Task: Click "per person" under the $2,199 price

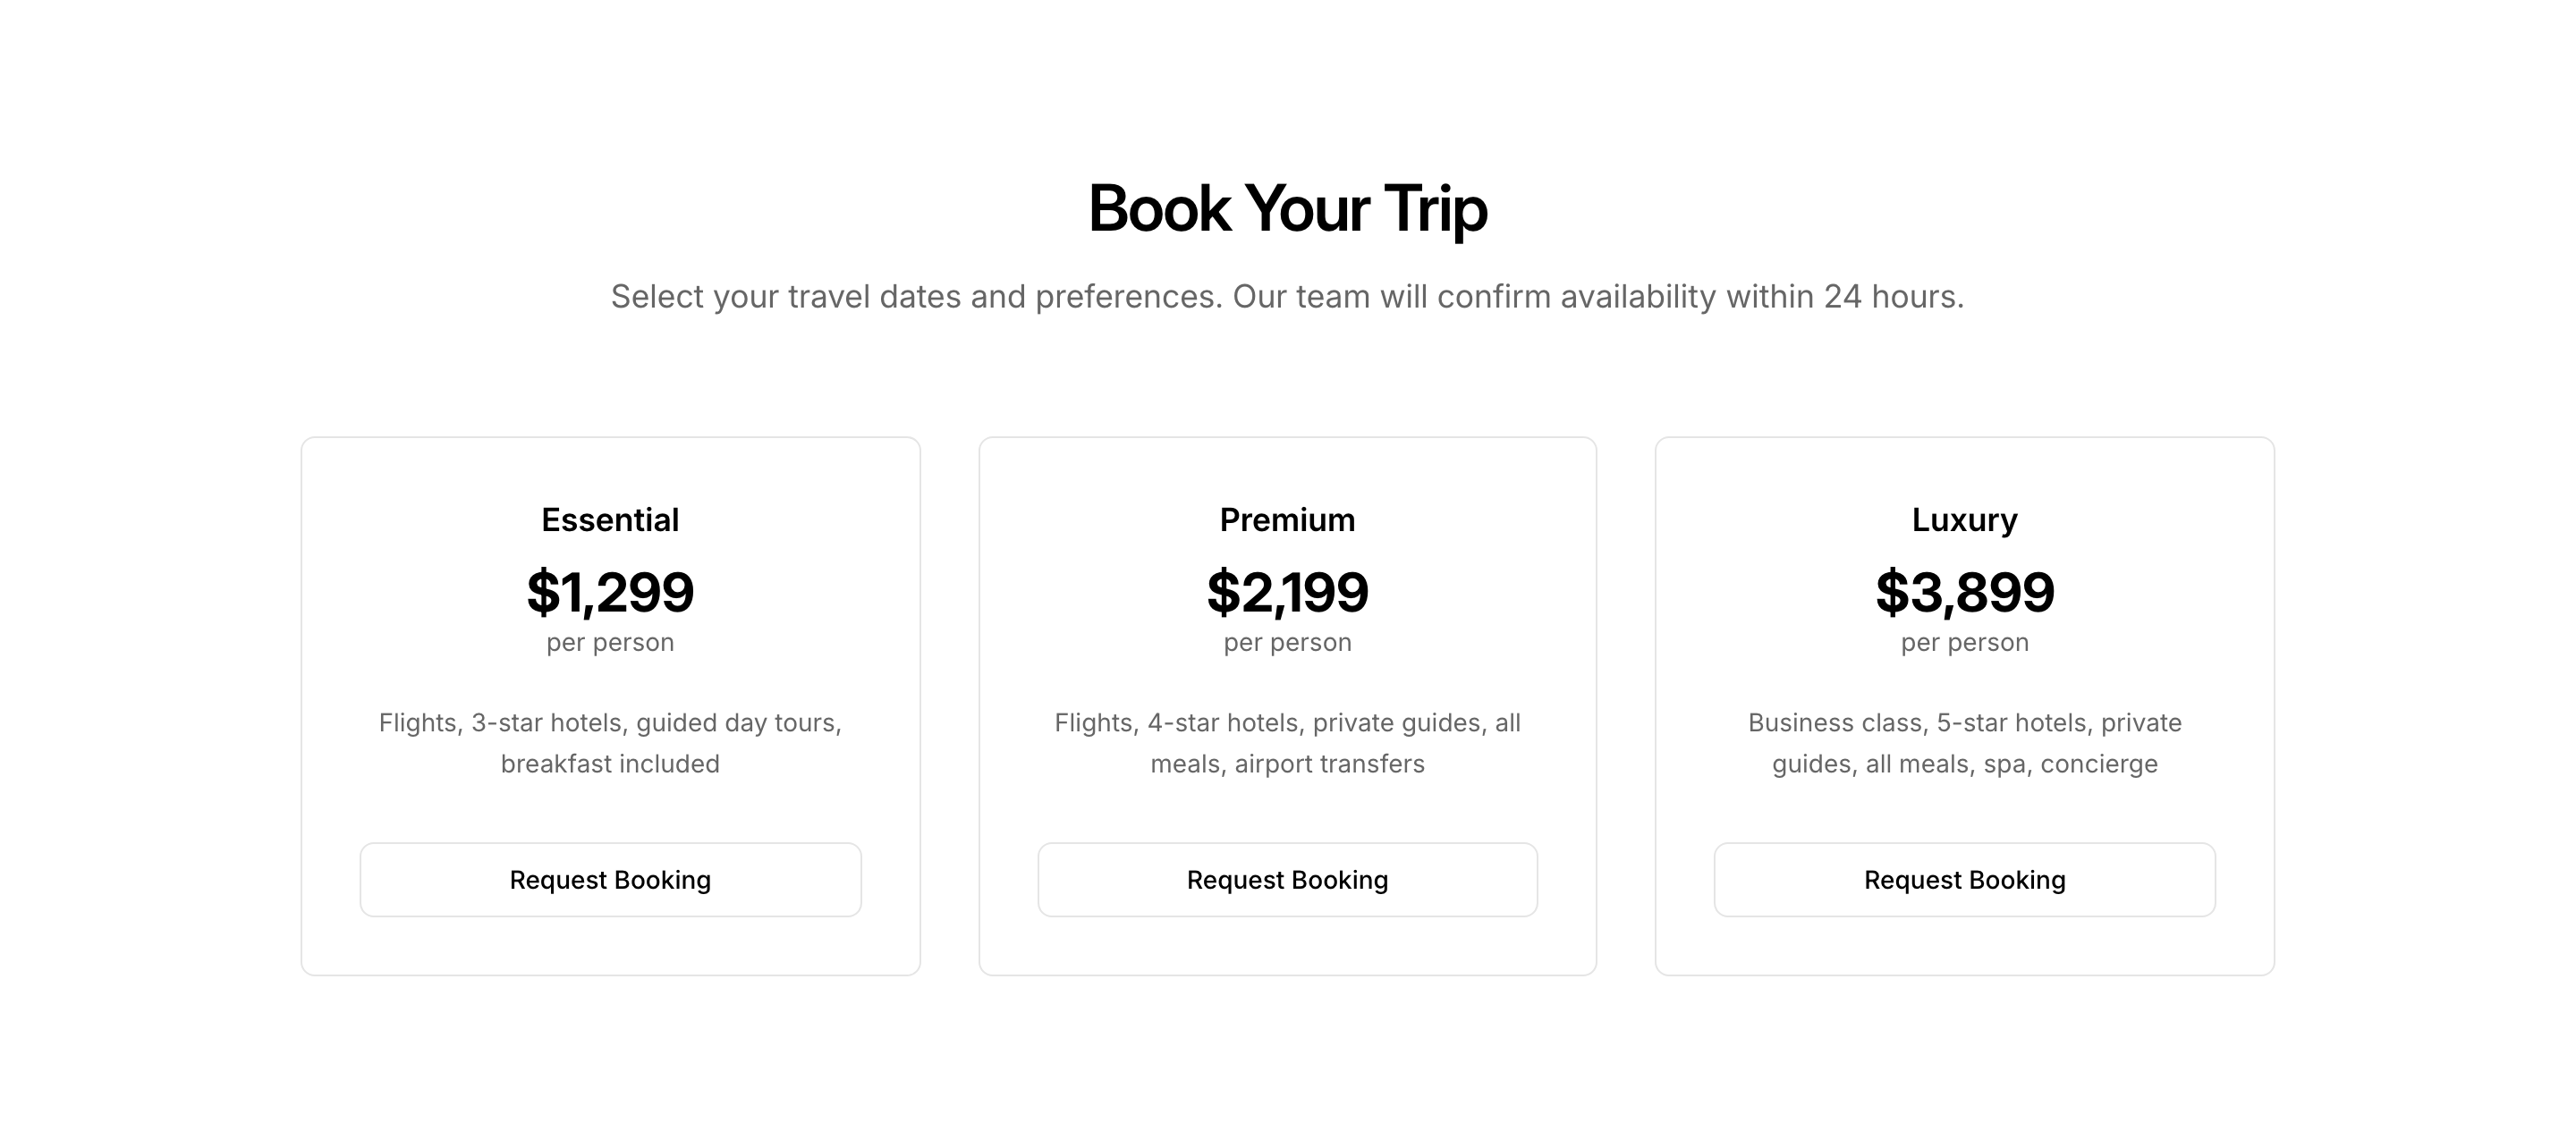Action: (1287, 642)
